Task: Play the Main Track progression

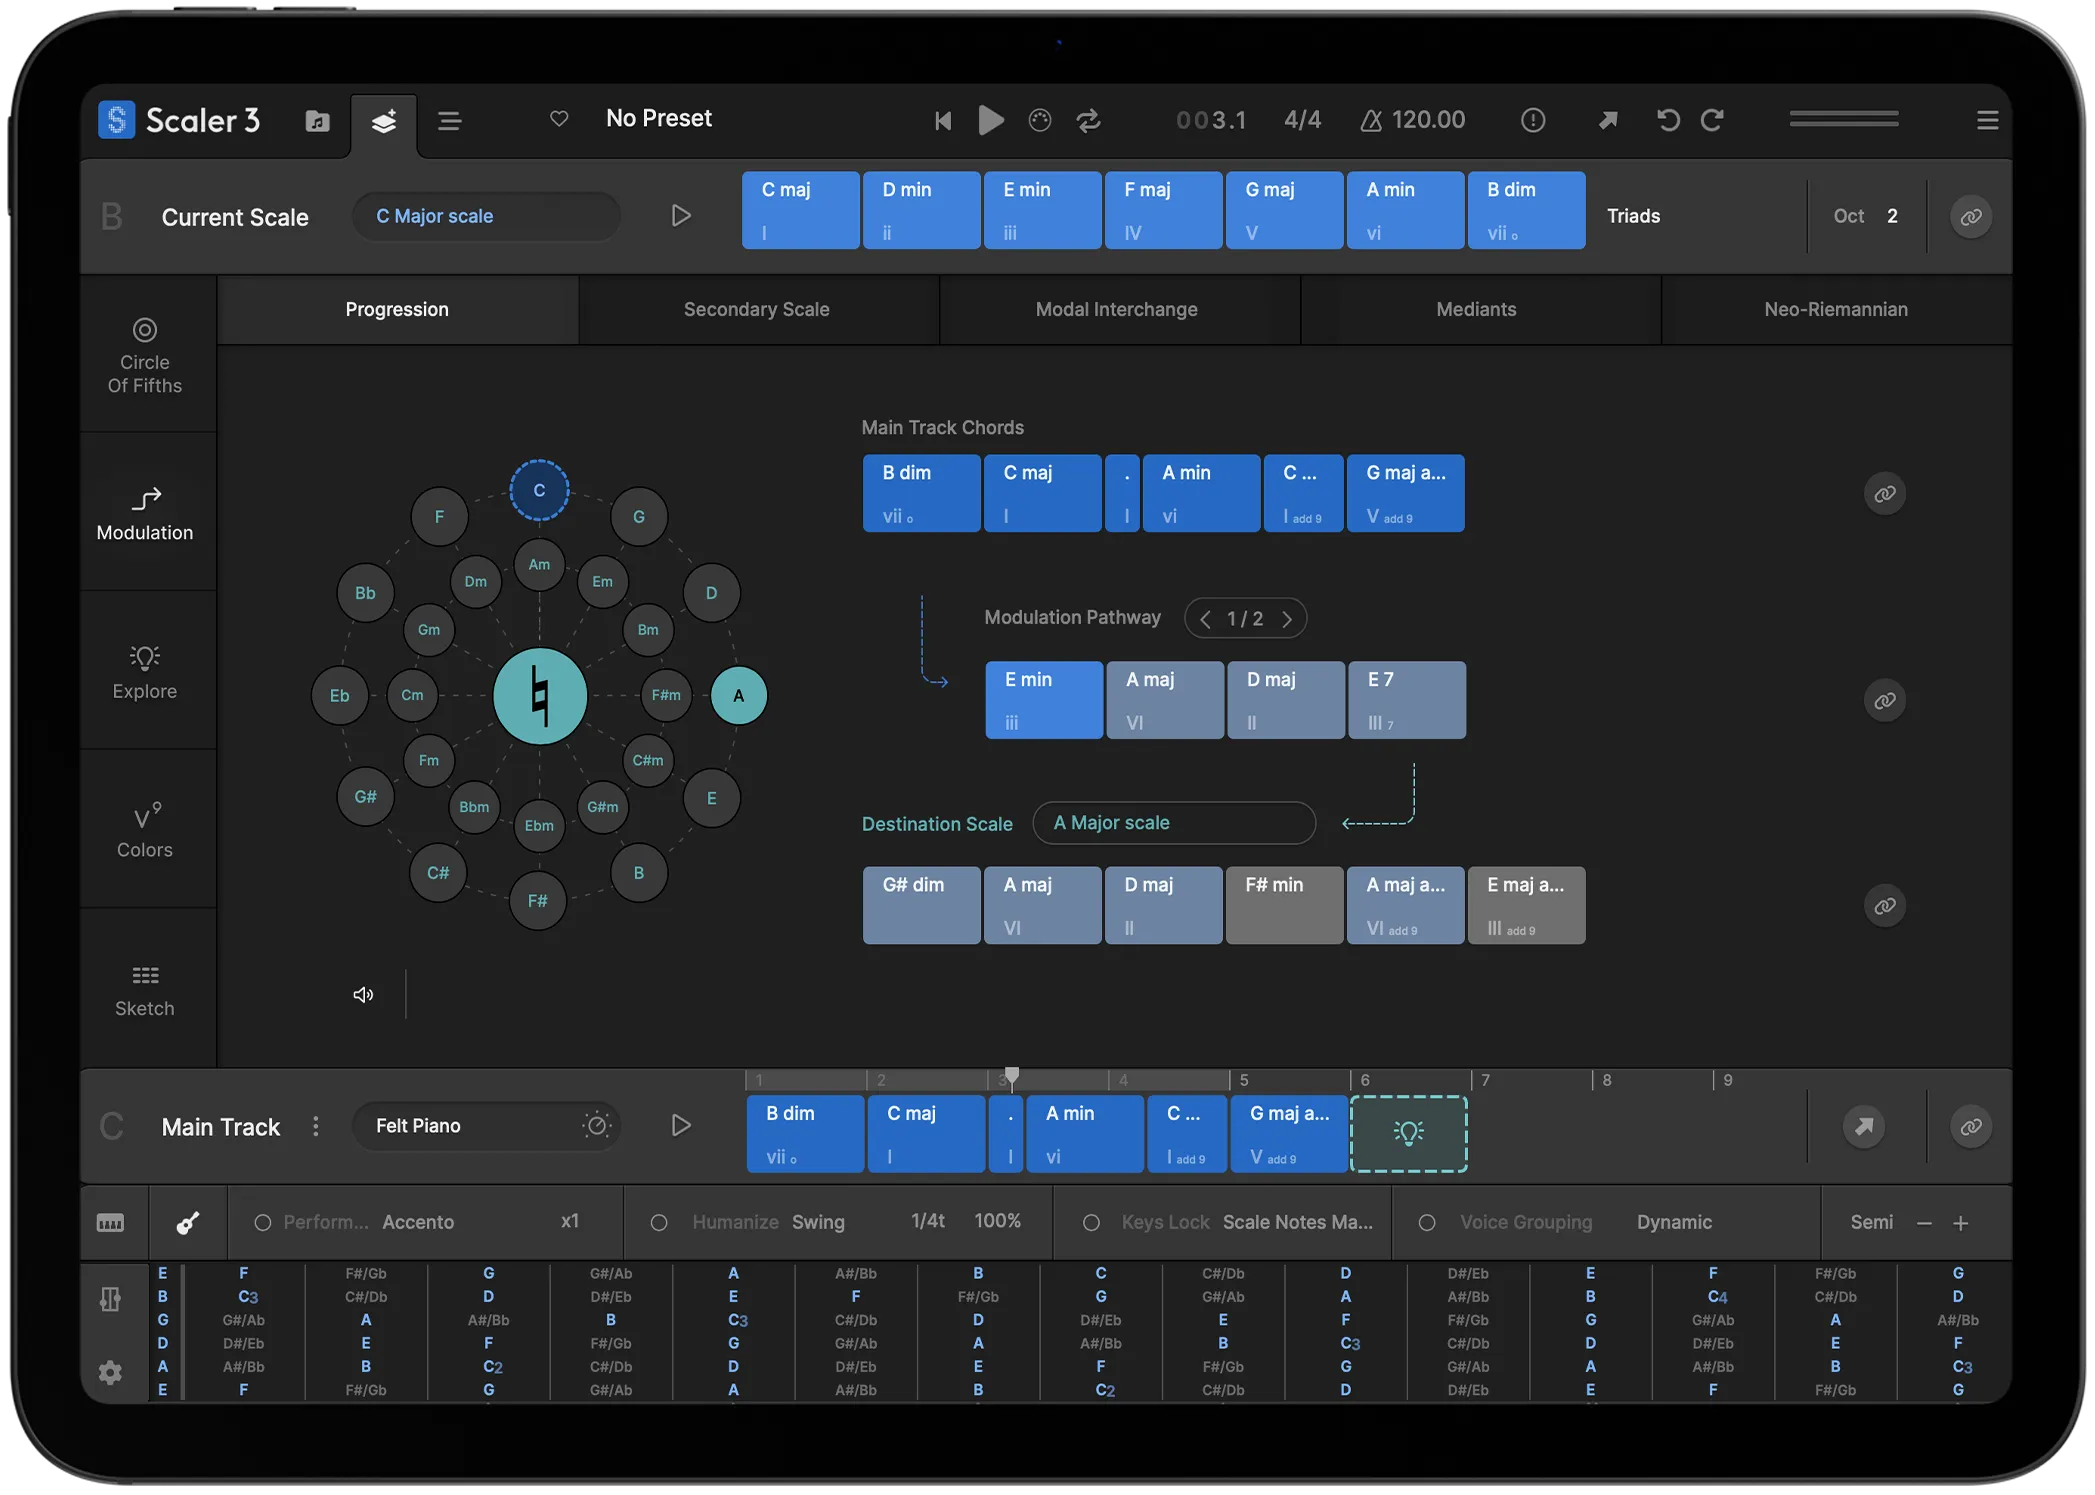Action: (x=680, y=1126)
